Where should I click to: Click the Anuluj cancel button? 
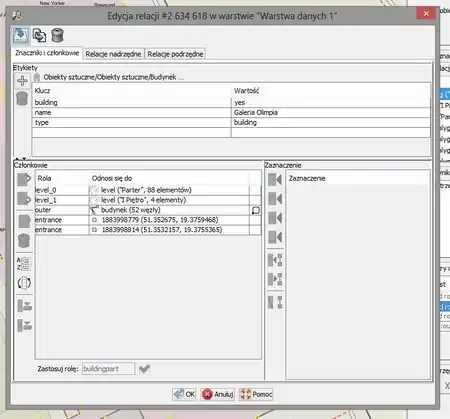pyautogui.click(x=218, y=394)
